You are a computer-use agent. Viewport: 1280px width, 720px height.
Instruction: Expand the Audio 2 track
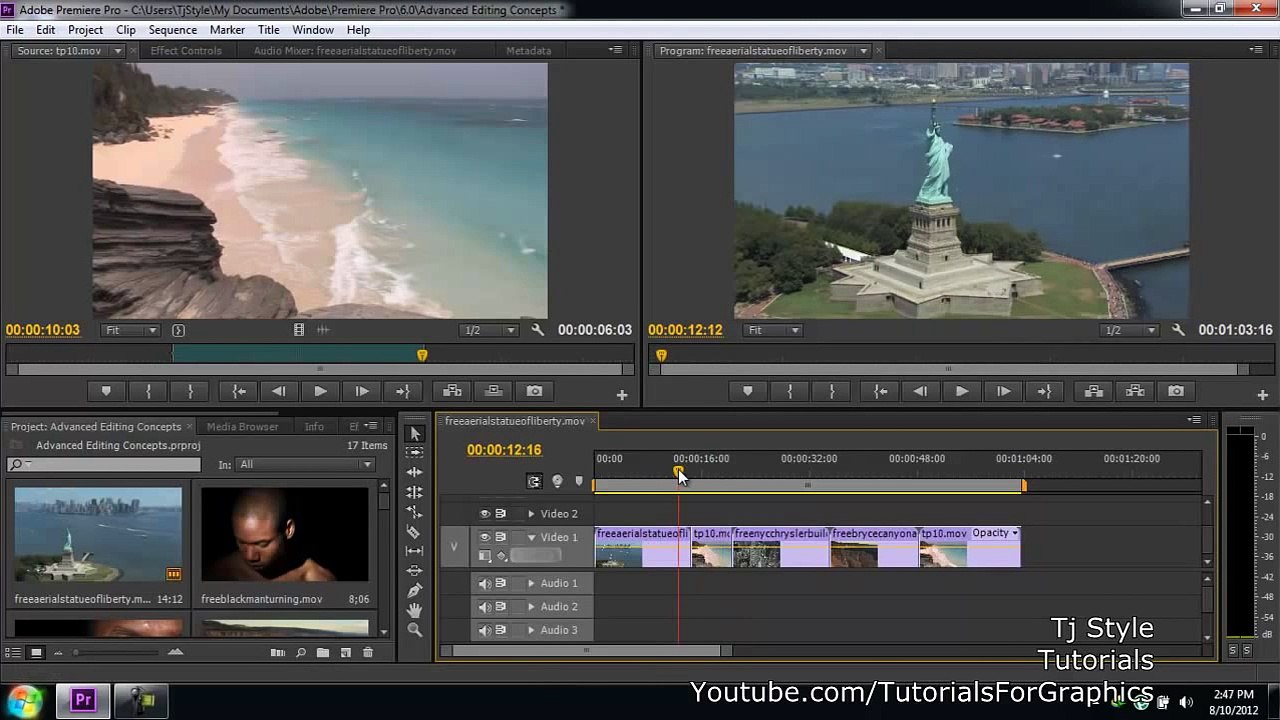(x=531, y=607)
